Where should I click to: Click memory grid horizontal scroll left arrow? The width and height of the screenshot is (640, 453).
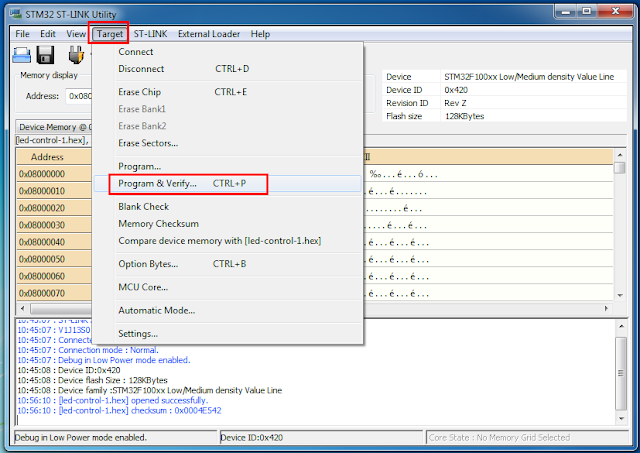(22, 309)
